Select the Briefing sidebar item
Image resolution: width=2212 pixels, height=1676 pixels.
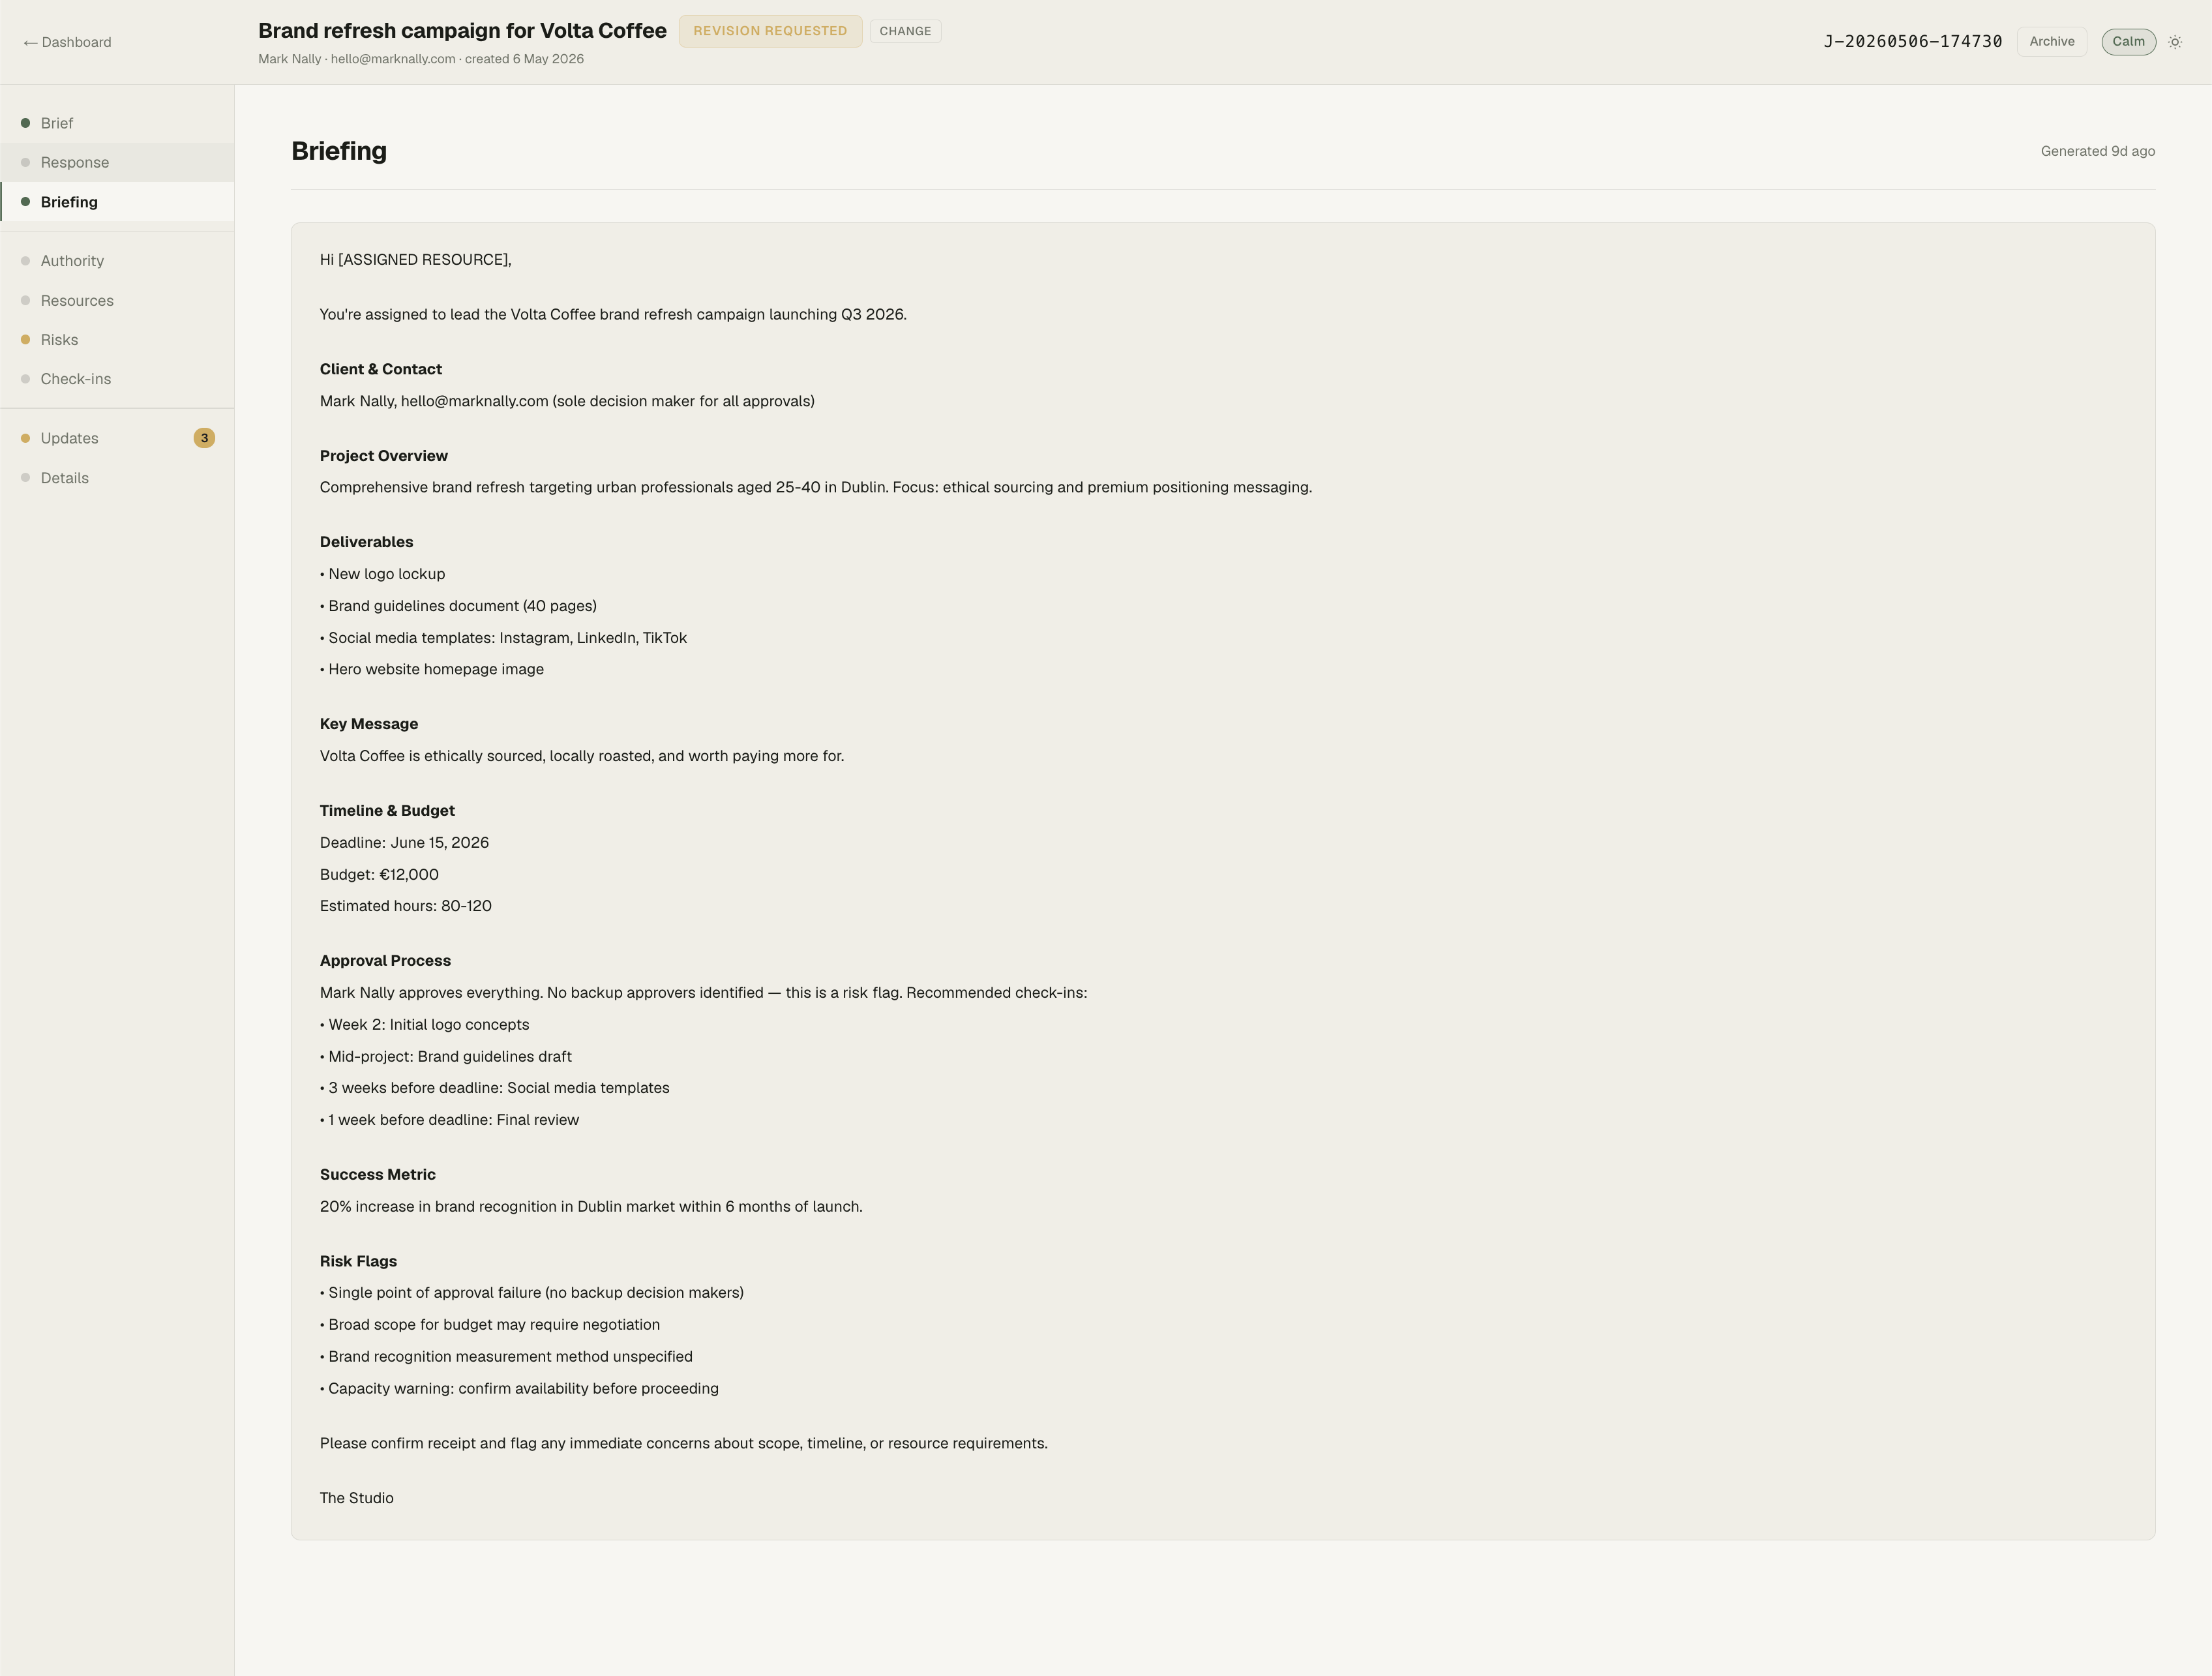coord(117,202)
